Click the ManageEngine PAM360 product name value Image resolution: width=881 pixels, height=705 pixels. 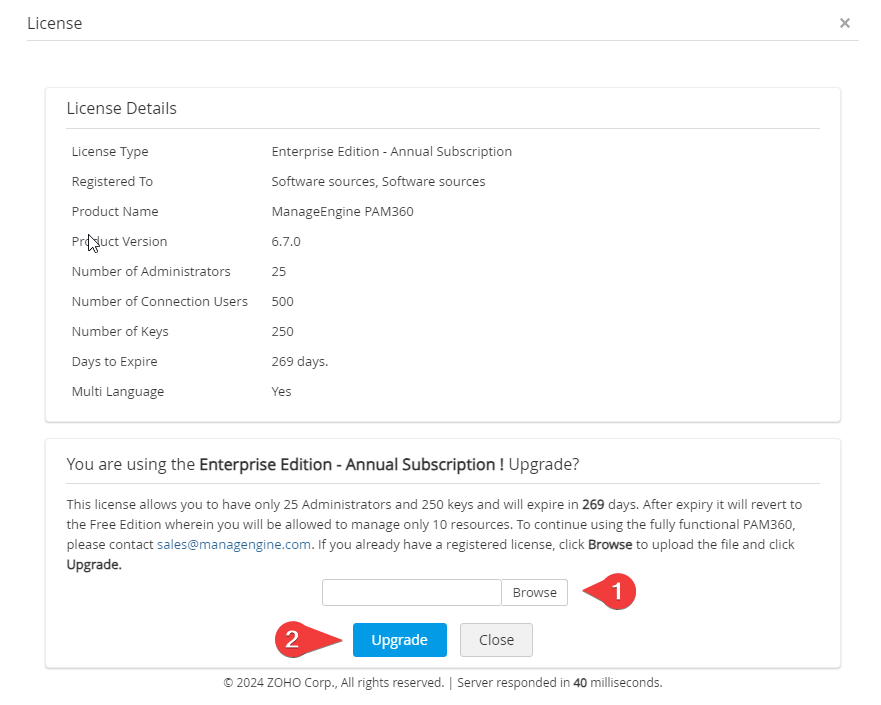[x=342, y=212]
